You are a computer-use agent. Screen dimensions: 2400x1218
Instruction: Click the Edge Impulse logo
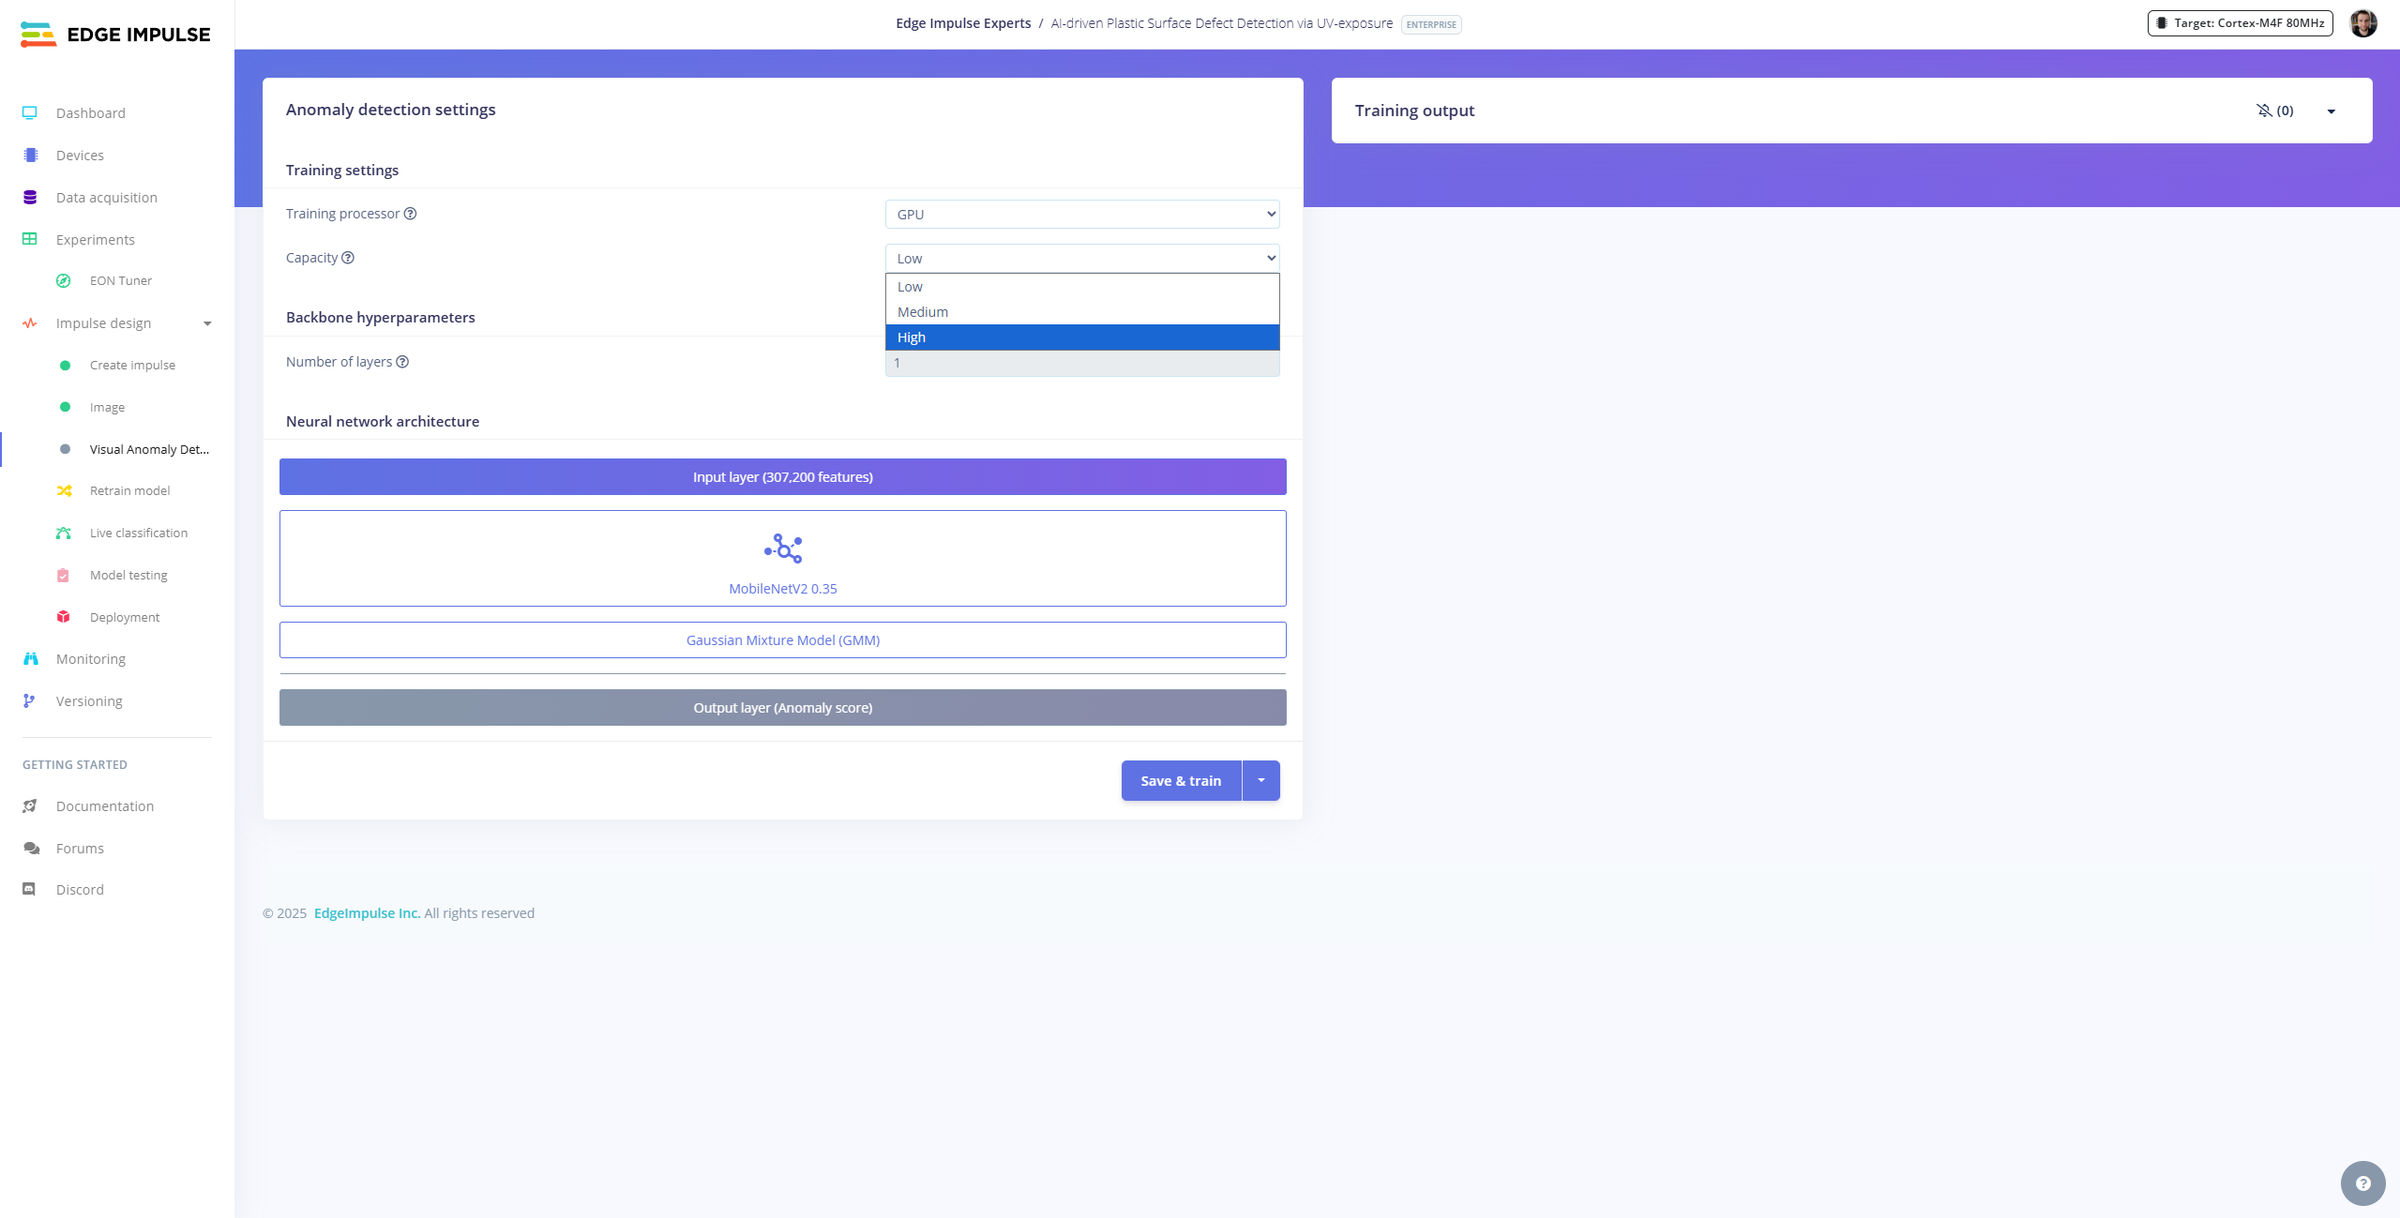(x=115, y=34)
